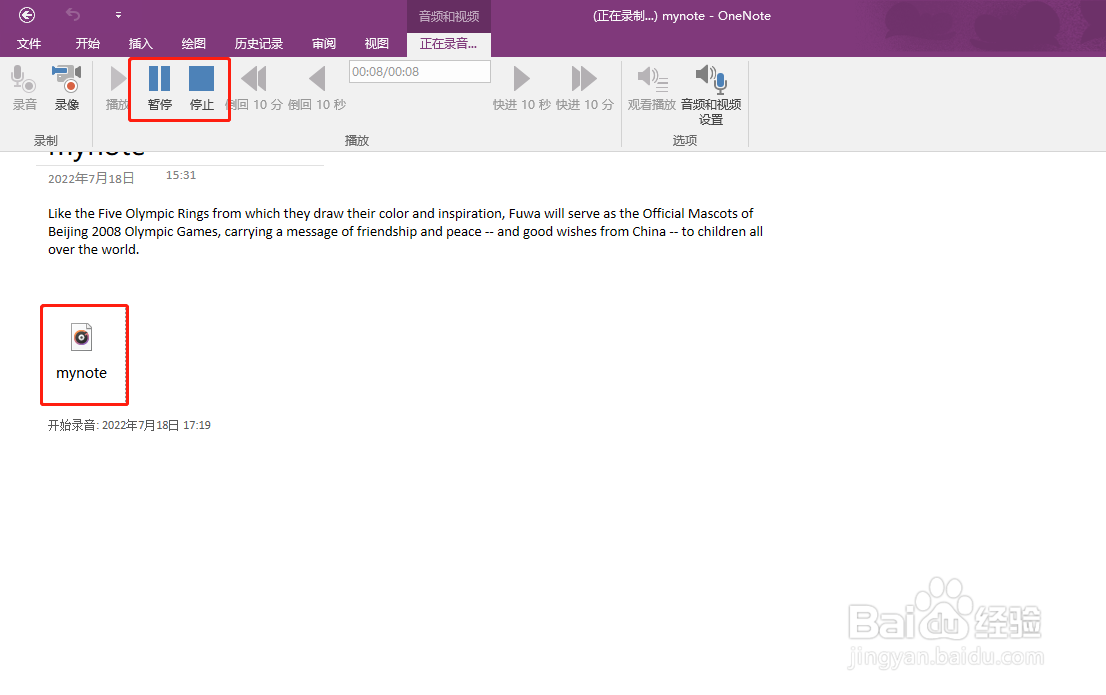Switch to the 绘图 ribbon tab
The width and height of the screenshot is (1106, 695).
(193, 44)
